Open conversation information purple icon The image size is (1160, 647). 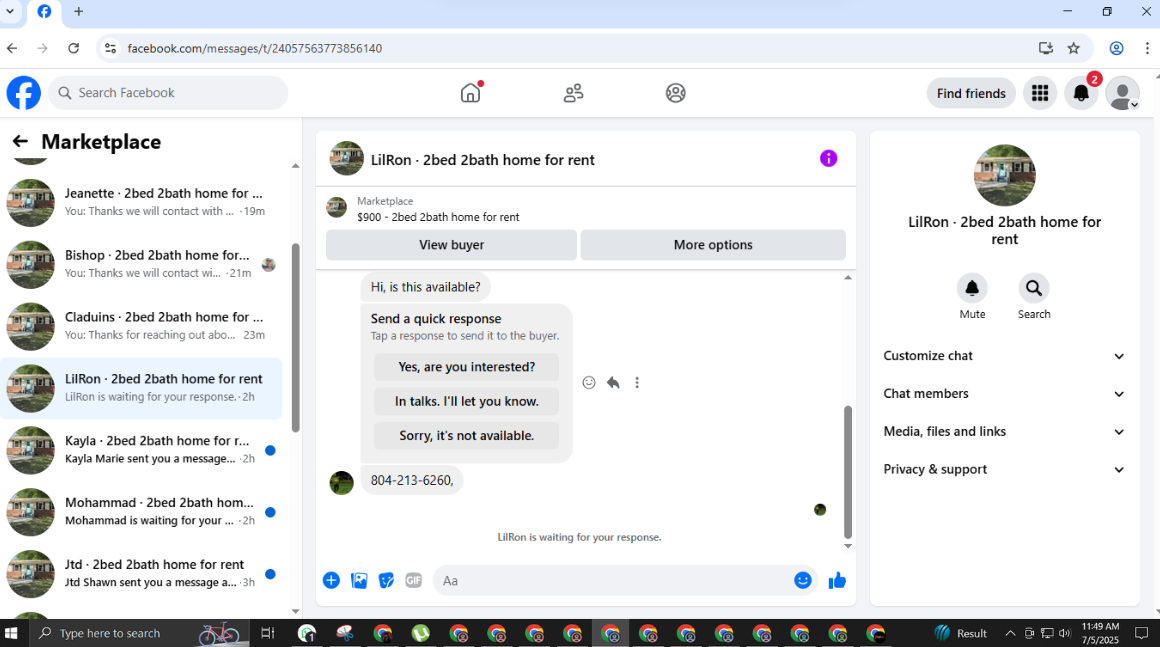coord(828,158)
